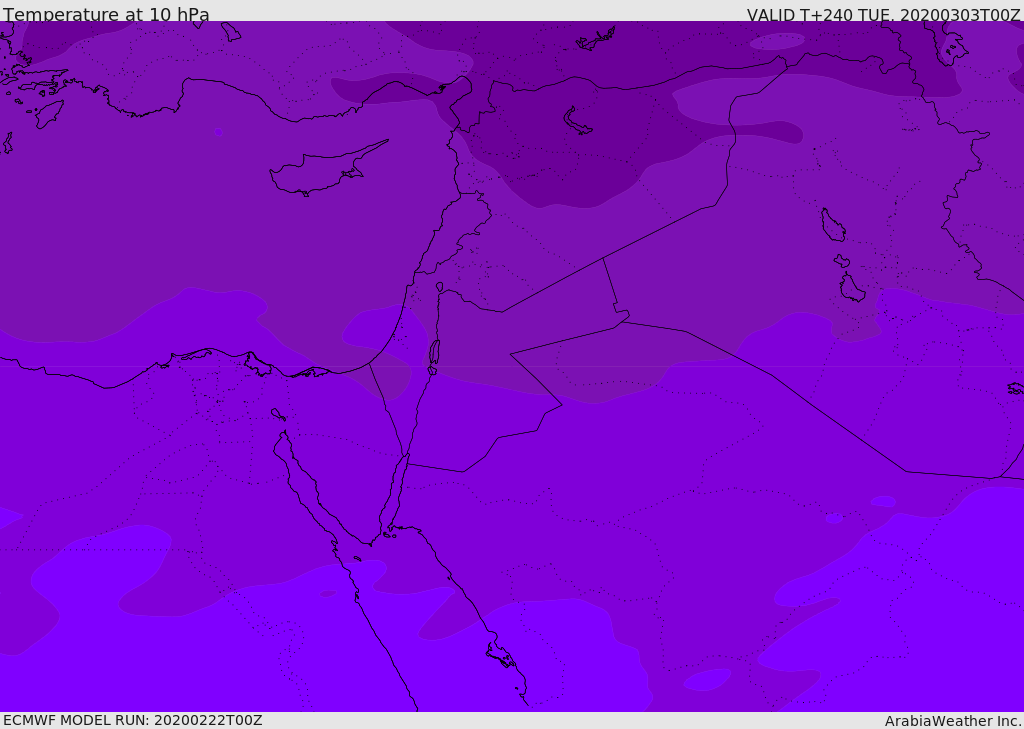Click the 'ArabiaWeather Inc' credit text

click(x=952, y=721)
